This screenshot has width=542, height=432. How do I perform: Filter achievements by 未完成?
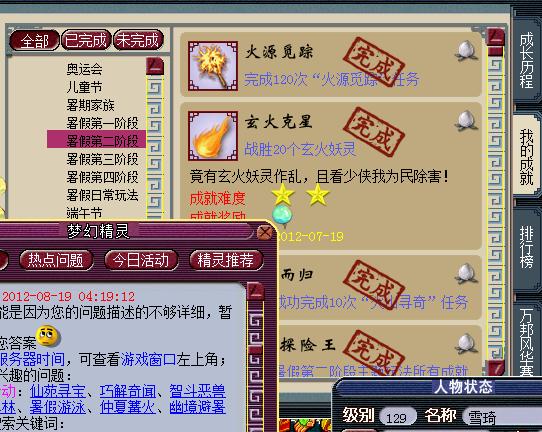(138, 40)
